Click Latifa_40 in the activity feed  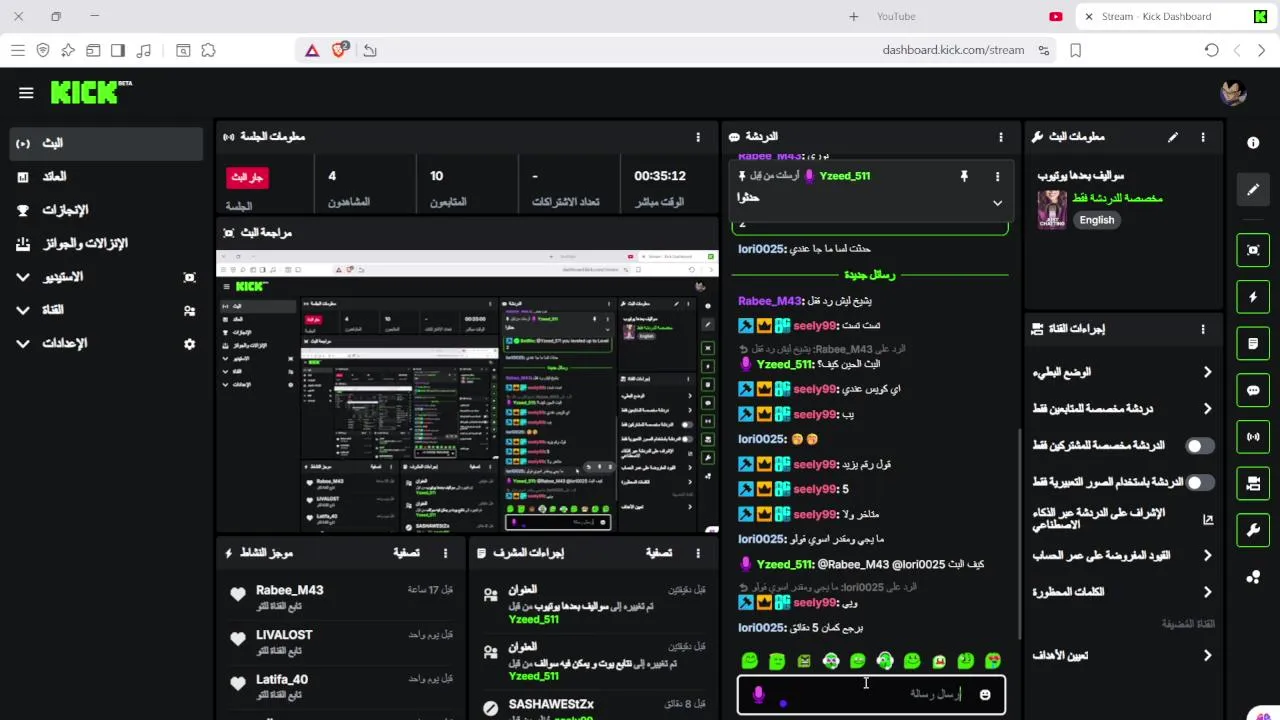click(x=282, y=680)
